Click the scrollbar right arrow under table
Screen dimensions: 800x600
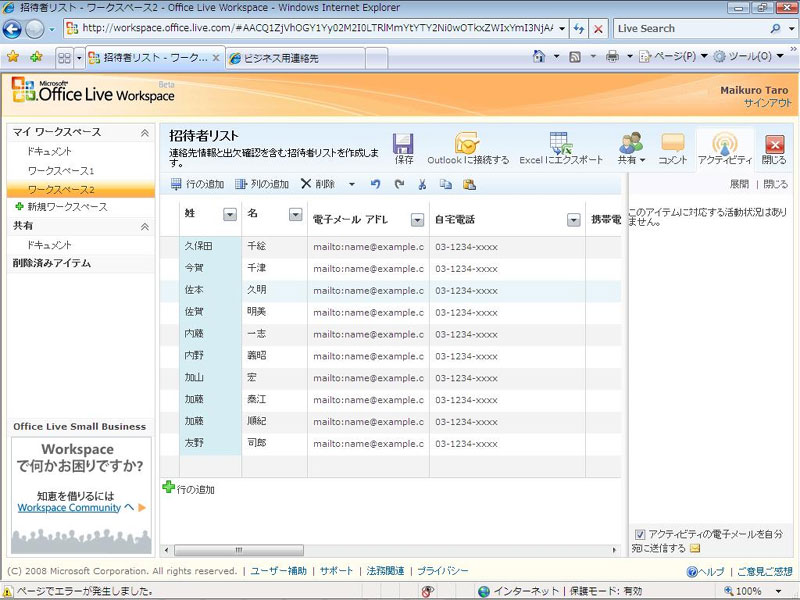tap(614, 550)
